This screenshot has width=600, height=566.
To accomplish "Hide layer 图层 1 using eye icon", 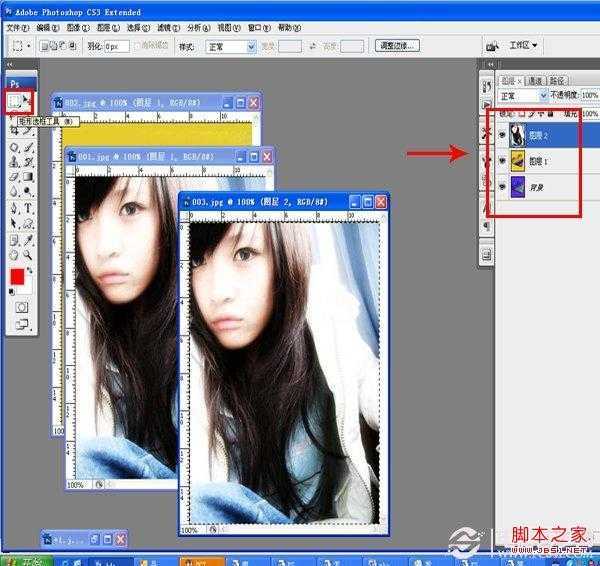I will pyautogui.click(x=502, y=160).
